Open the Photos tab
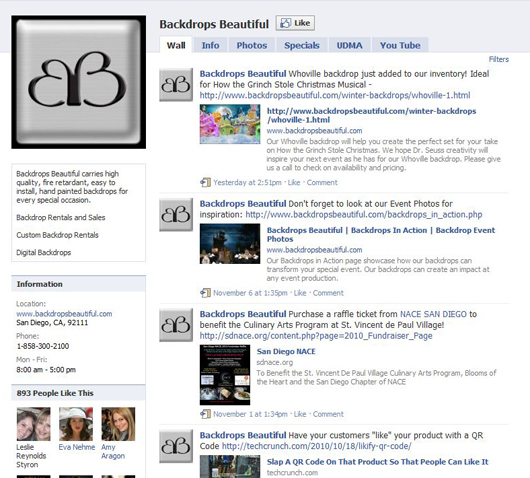 pos(252,45)
